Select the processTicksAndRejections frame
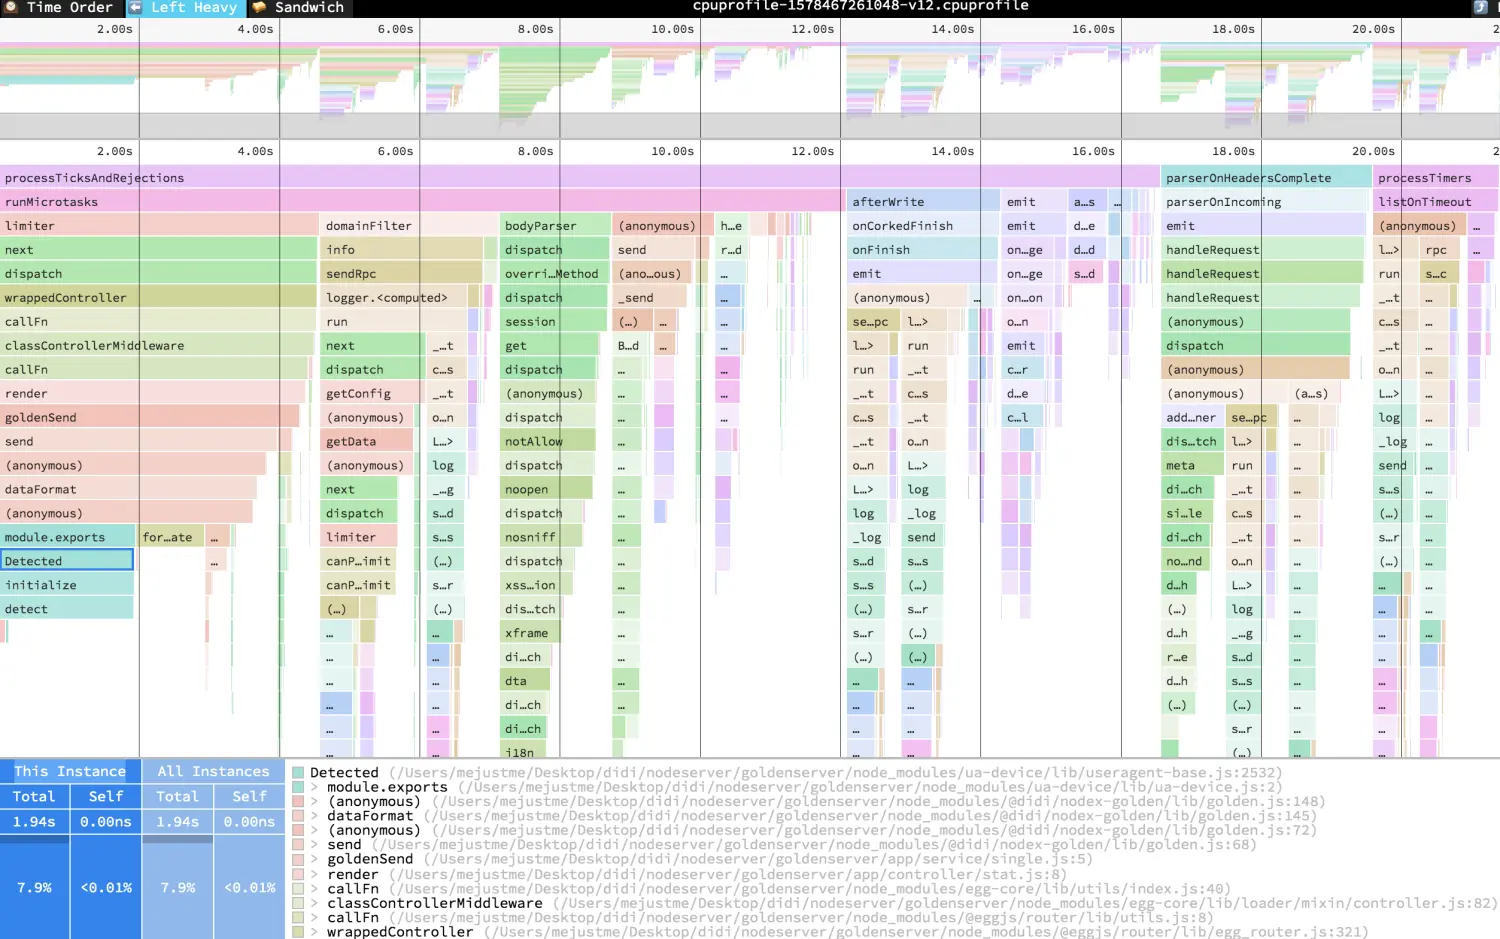 [580, 178]
